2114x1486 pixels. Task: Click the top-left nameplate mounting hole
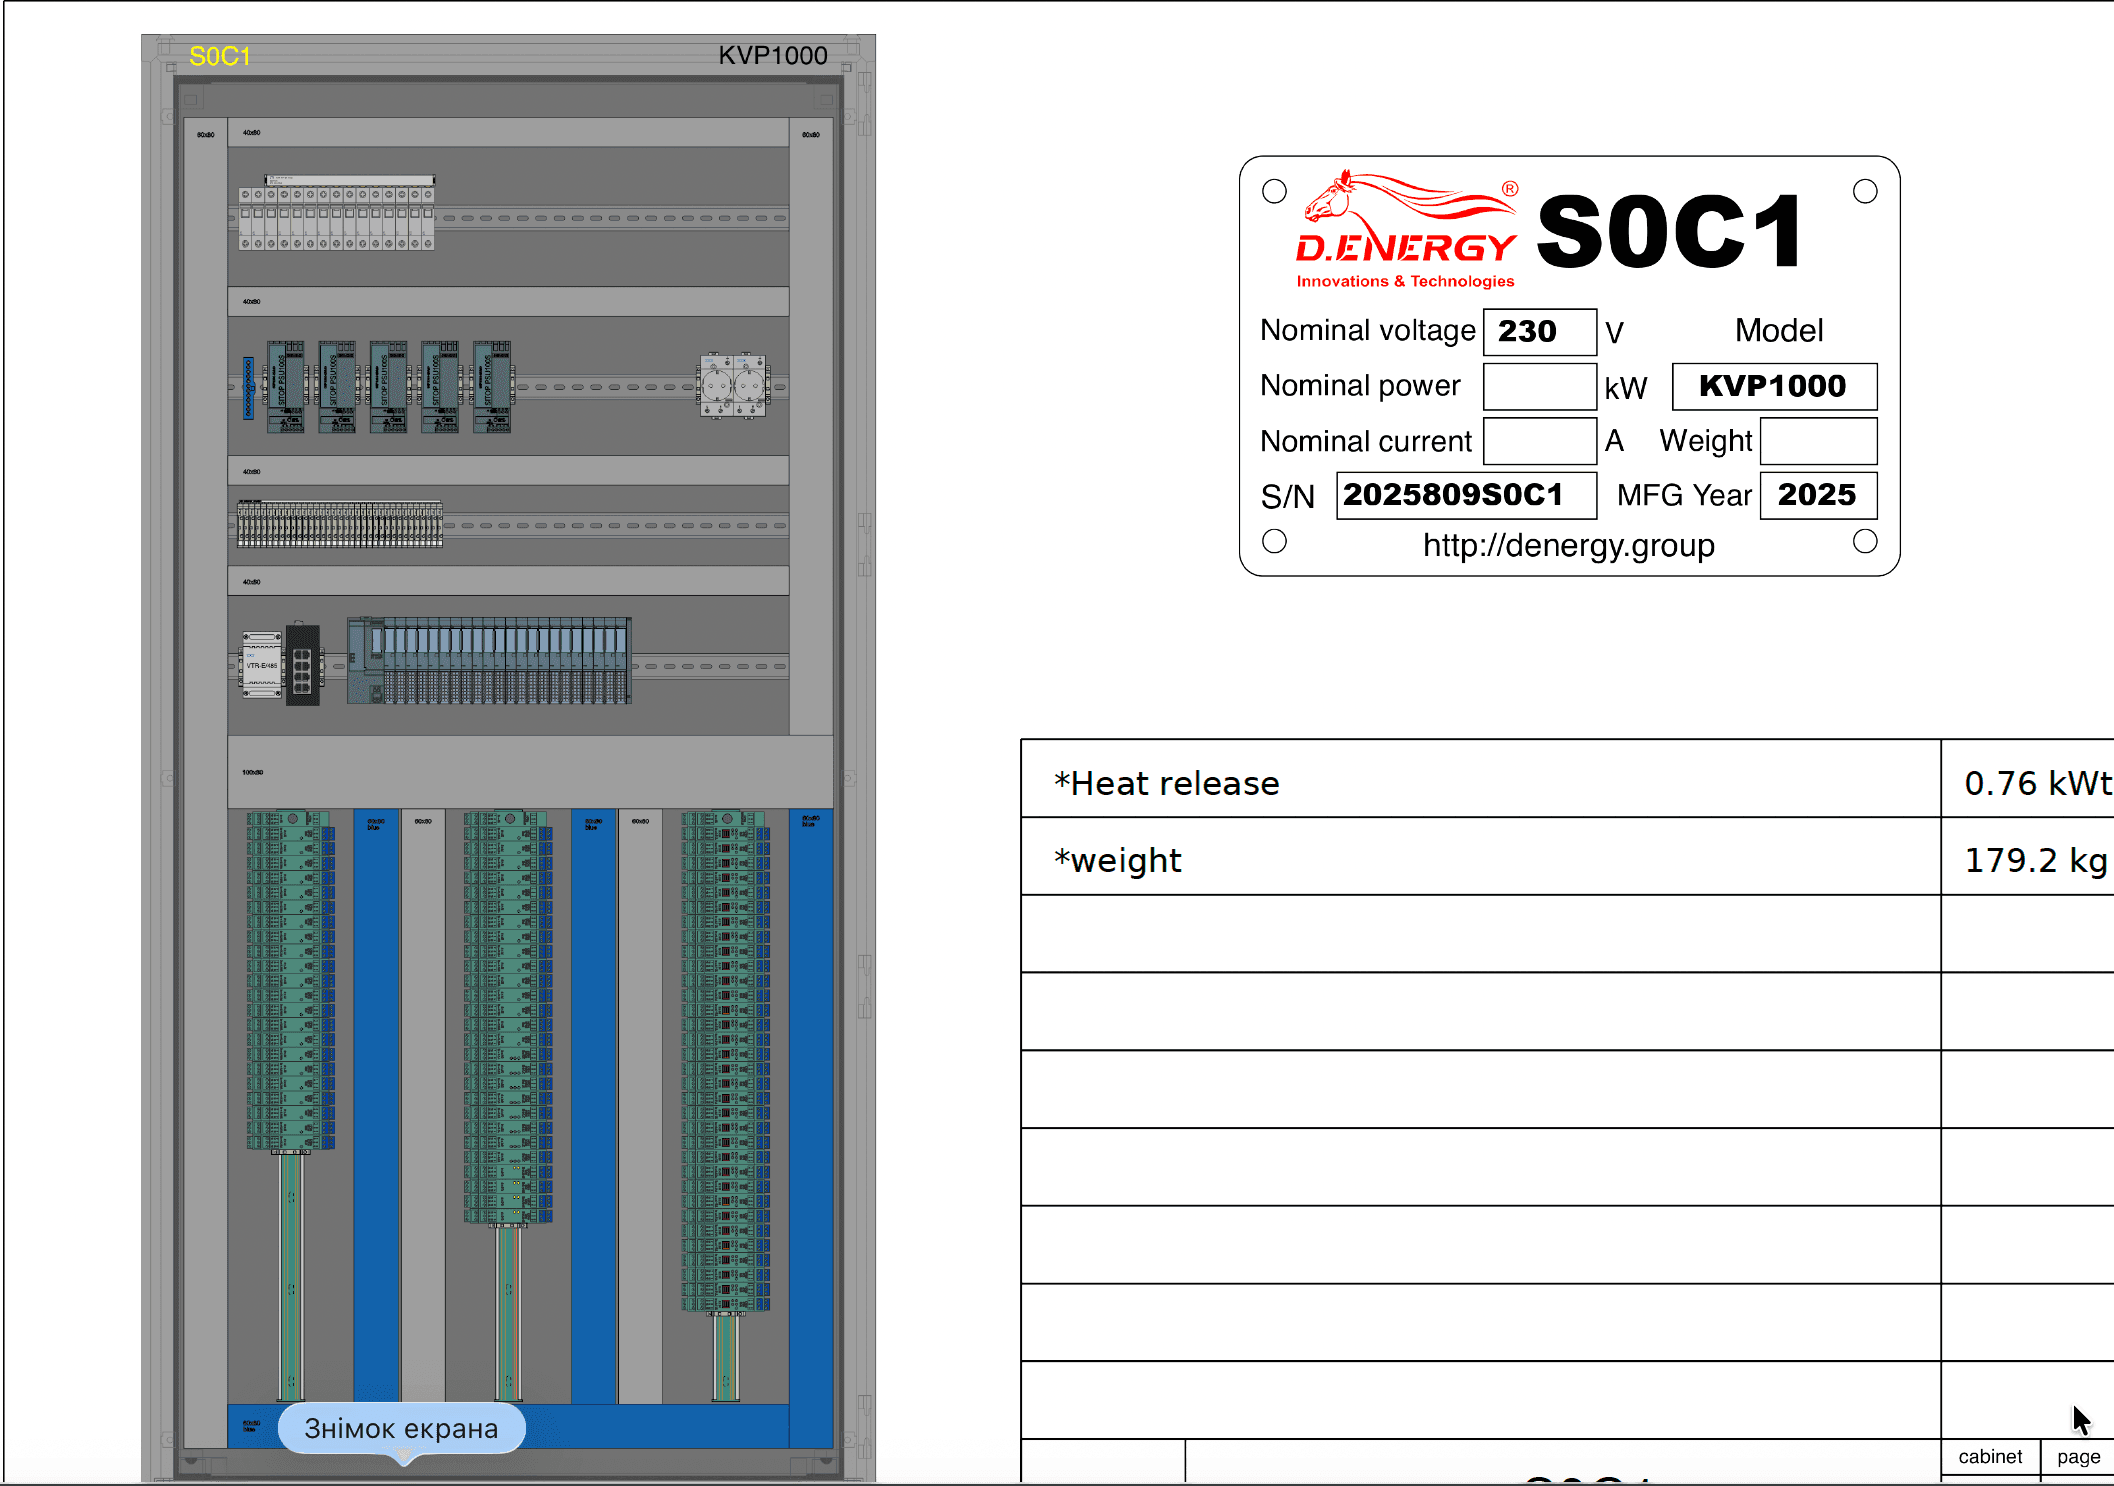pyautogui.click(x=1275, y=191)
